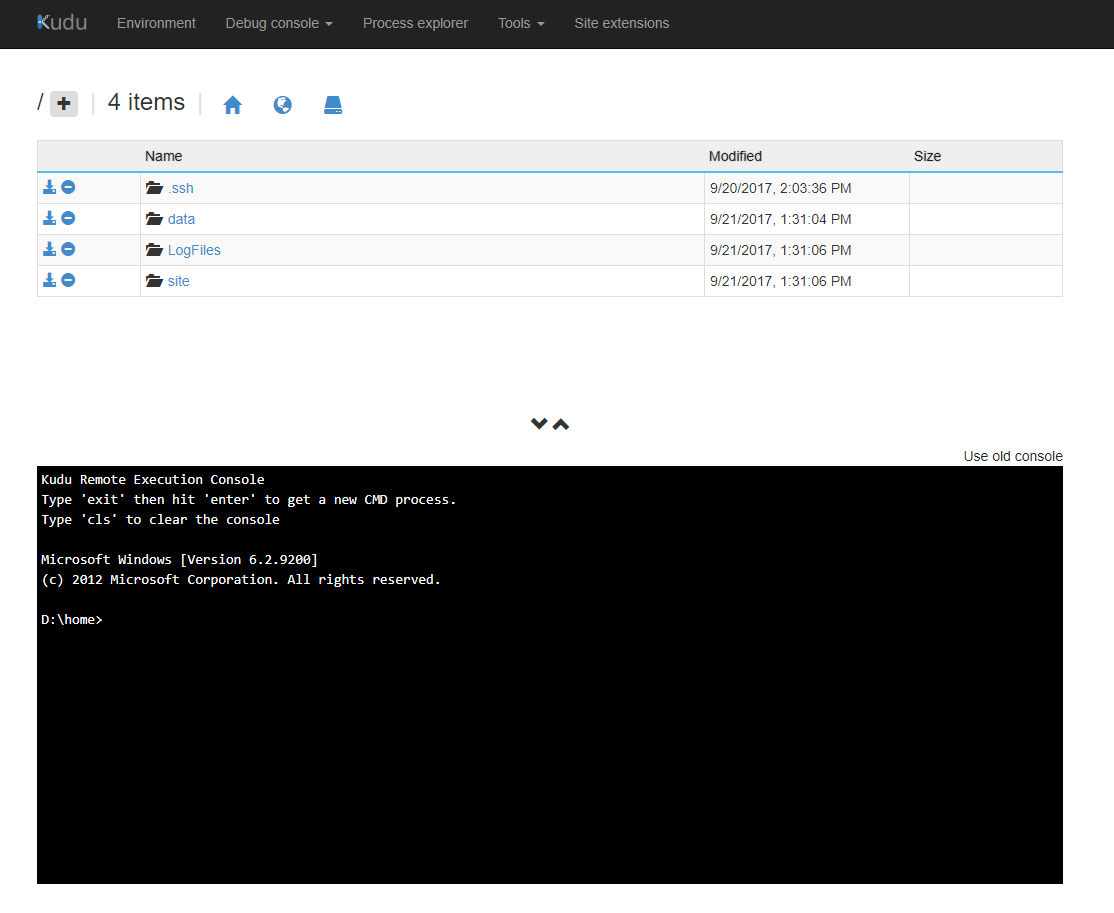Delete the site folder

(x=68, y=280)
